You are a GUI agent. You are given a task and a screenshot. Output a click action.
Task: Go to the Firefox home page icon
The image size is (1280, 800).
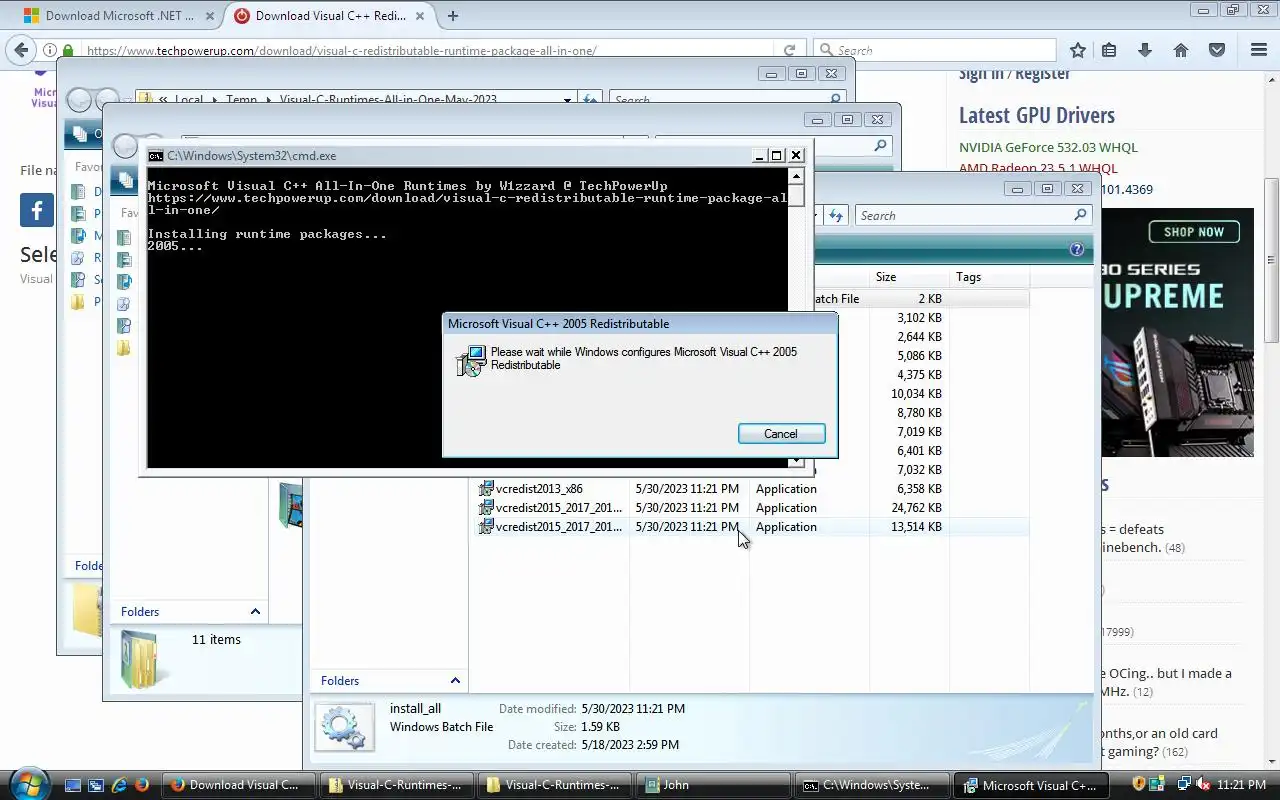(x=1181, y=50)
